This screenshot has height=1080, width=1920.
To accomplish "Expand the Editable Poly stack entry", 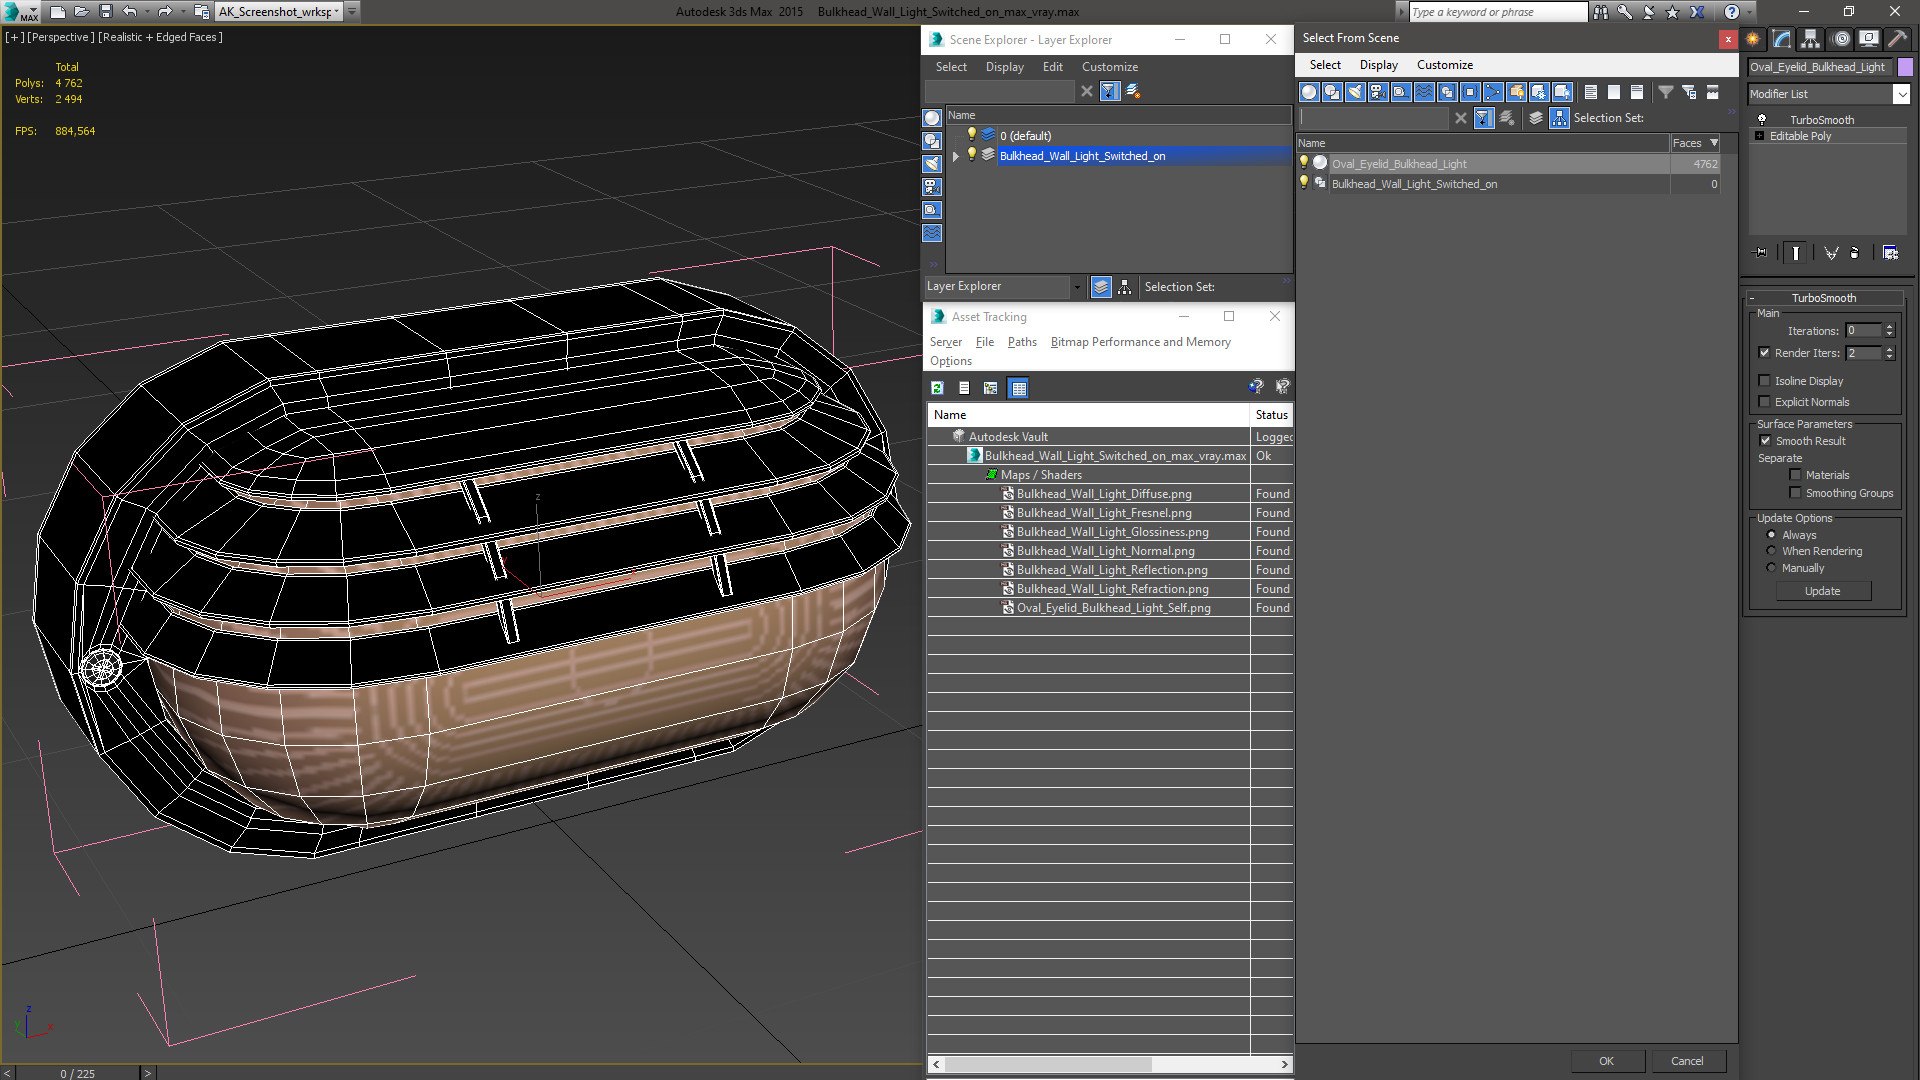I will click(1759, 136).
